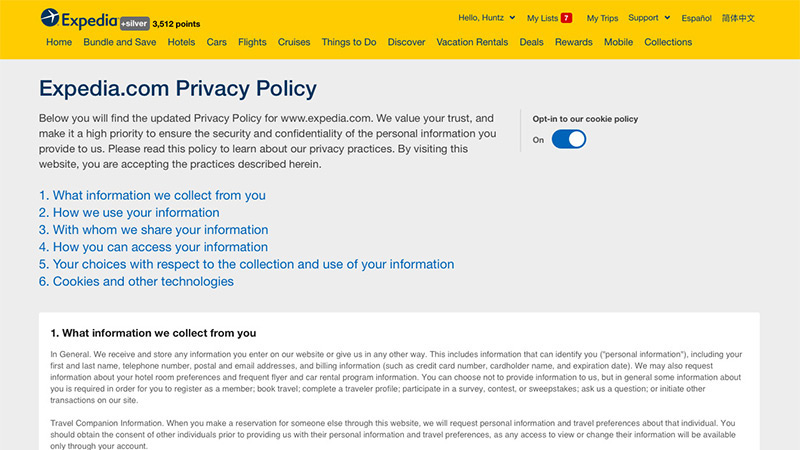Open Discover in the navigation bar
This screenshot has height=450, width=800.
406,42
